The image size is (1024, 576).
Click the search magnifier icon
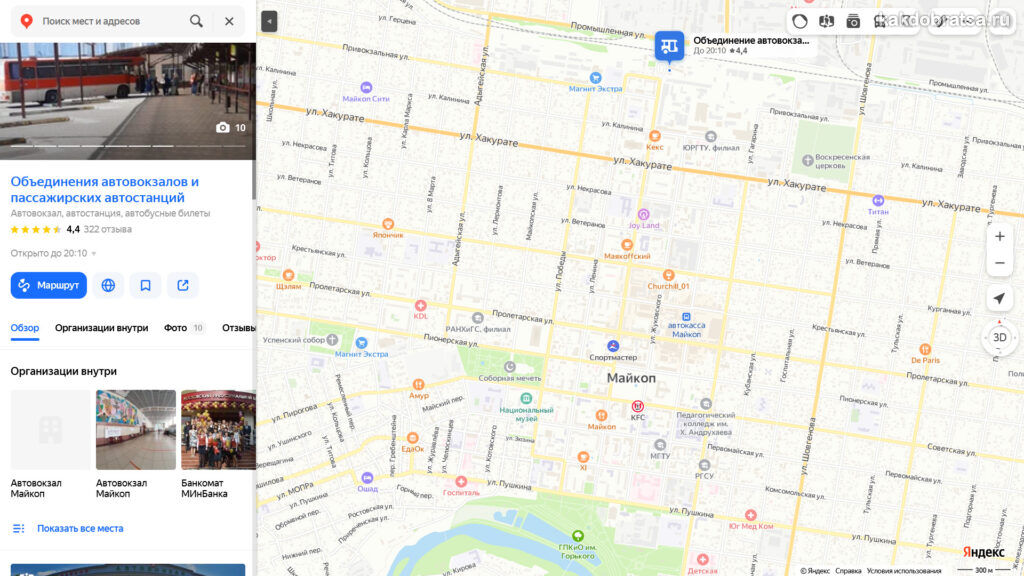point(196,21)
